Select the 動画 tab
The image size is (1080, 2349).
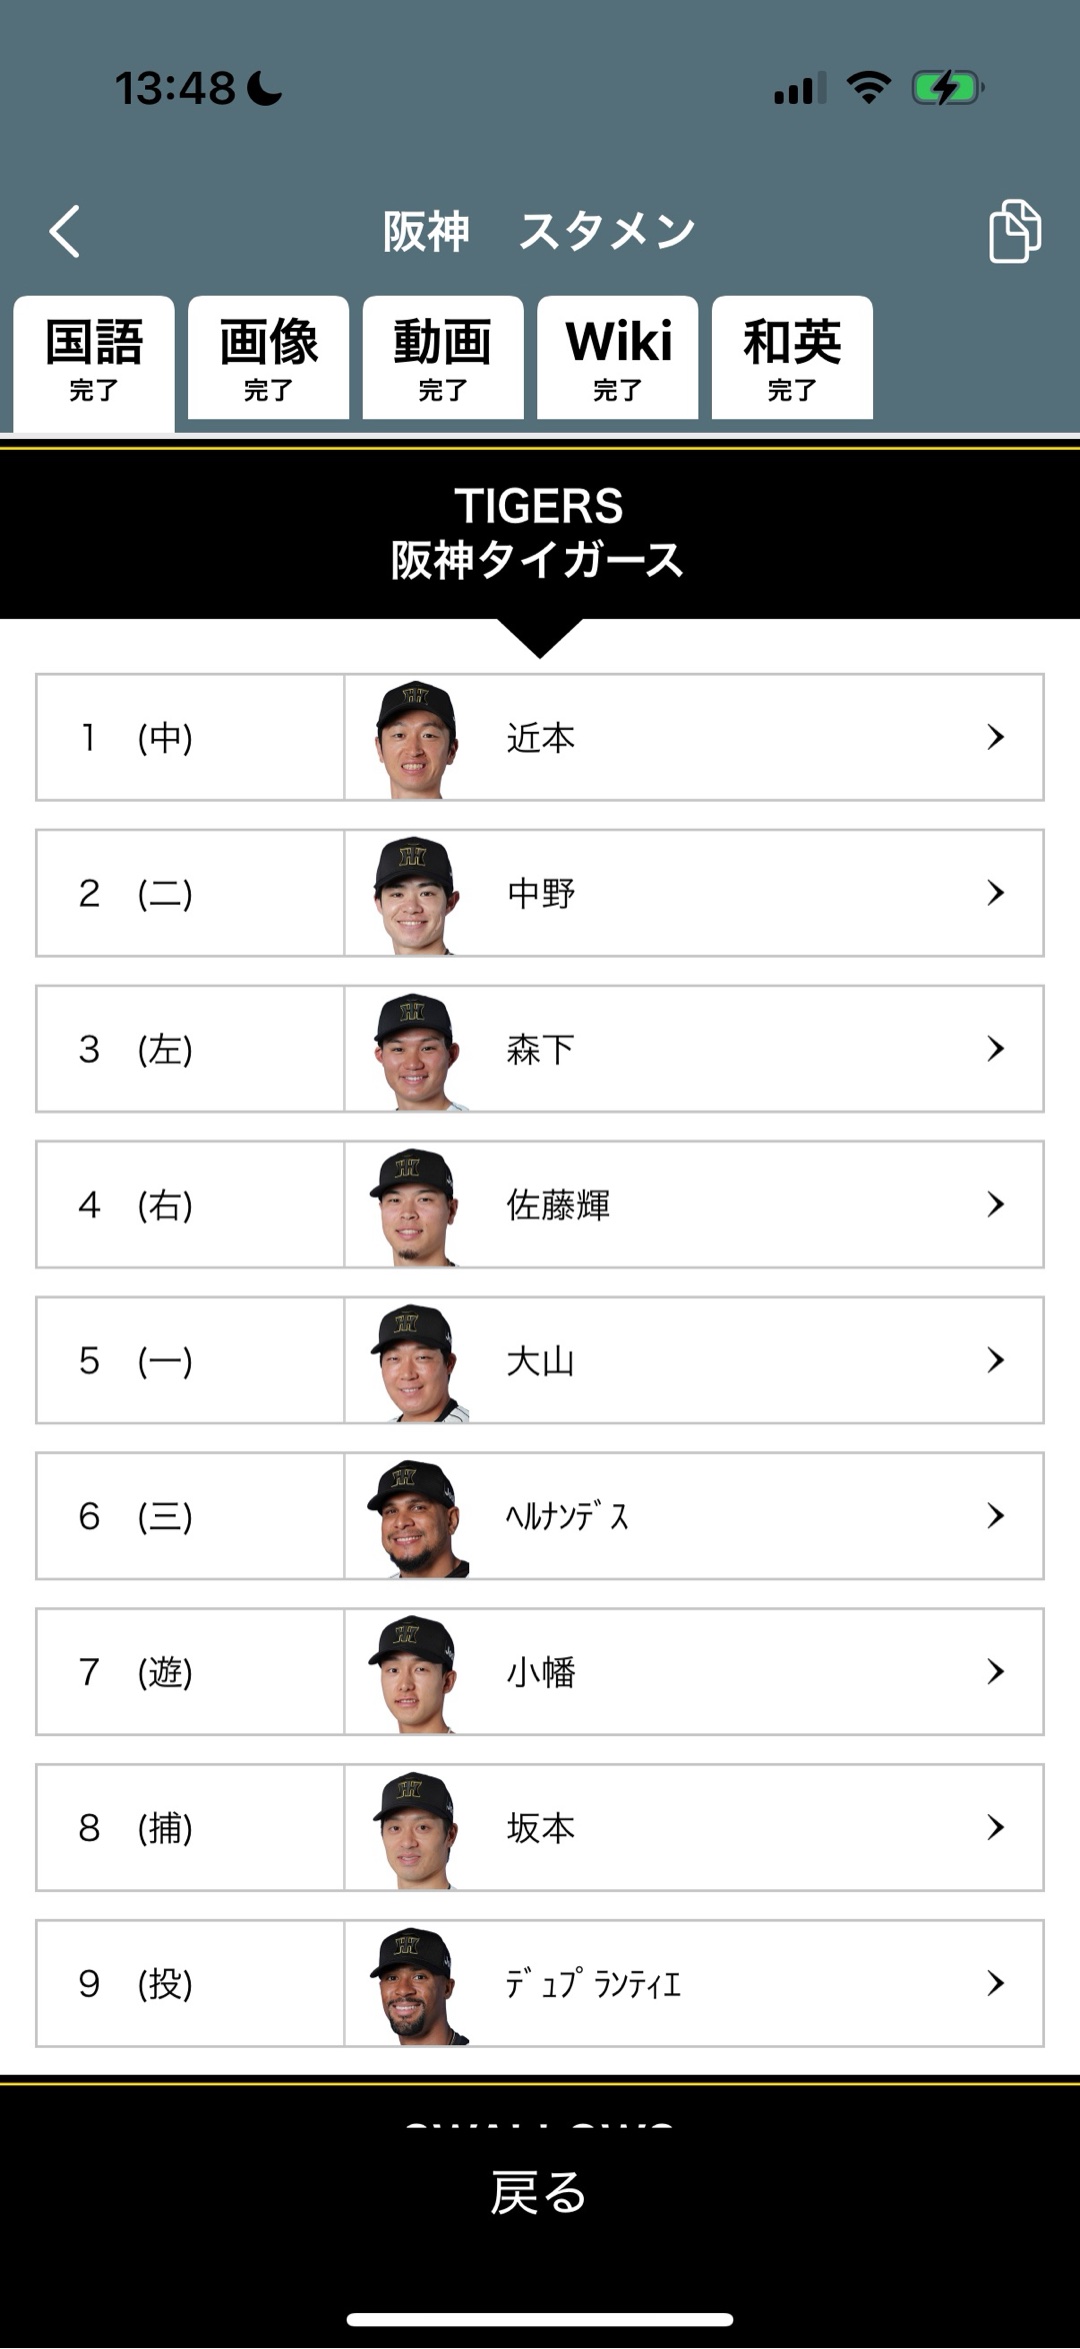tap(443, 358)
